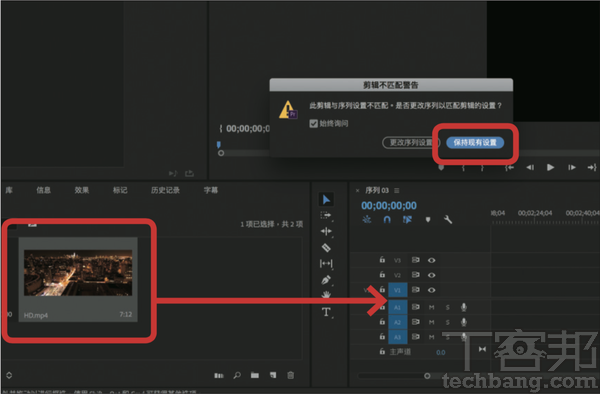This screenshot has height=394, width=600.
Task: Open timeline wrench display settings
Action: tap(448, 220)
